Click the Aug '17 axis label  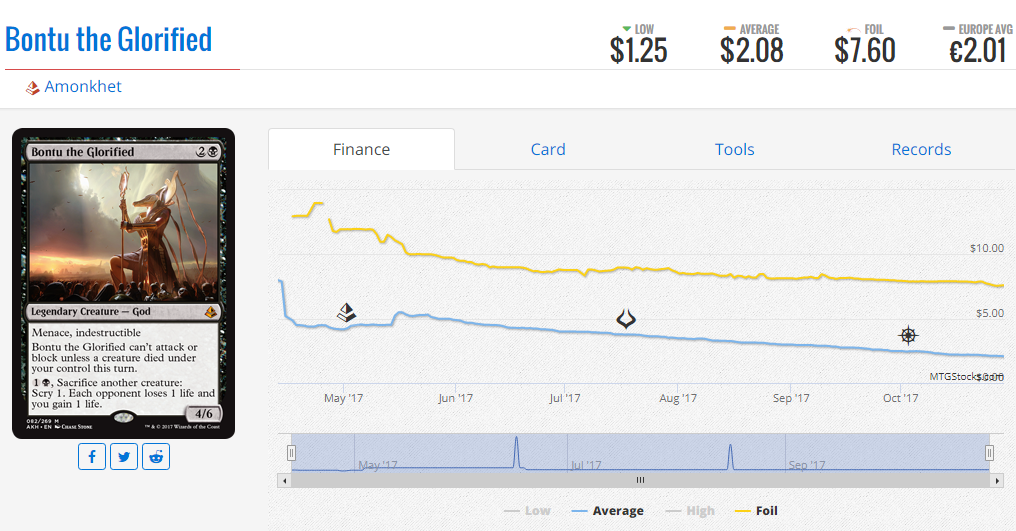point(678,398)
